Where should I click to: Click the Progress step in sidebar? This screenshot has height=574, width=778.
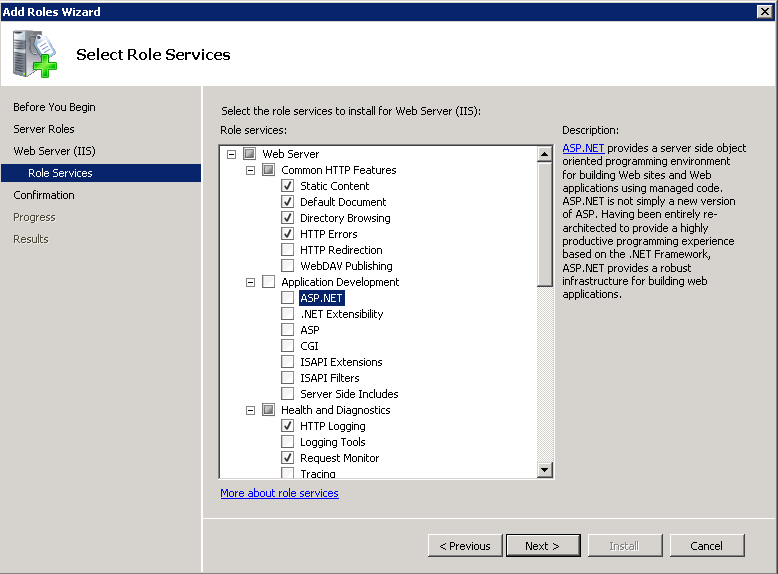pyautogui.click(x=34, y=217)
